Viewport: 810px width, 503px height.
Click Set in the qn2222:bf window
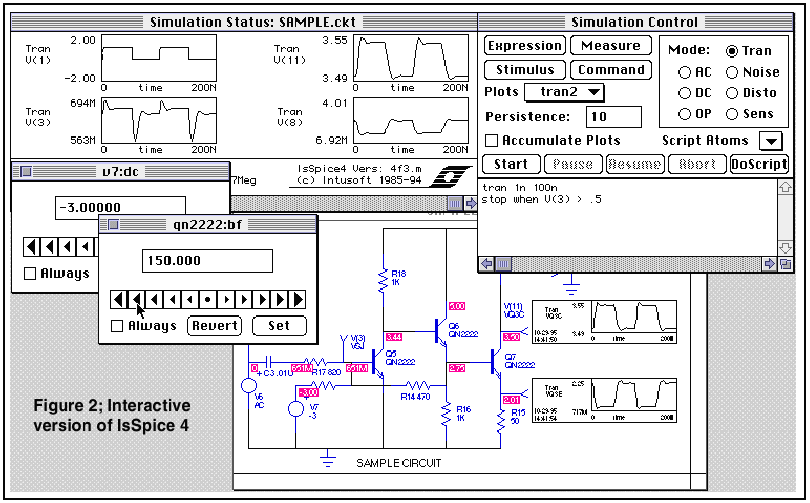click(279, 326)
